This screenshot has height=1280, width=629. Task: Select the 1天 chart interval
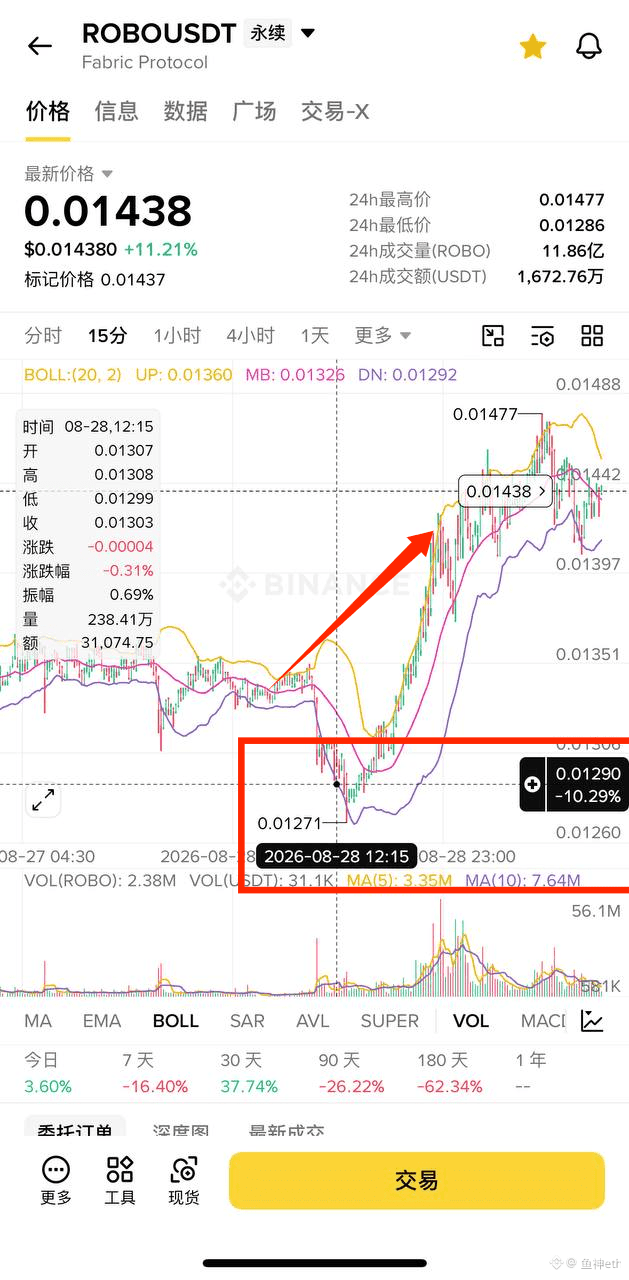coord(314,335)
